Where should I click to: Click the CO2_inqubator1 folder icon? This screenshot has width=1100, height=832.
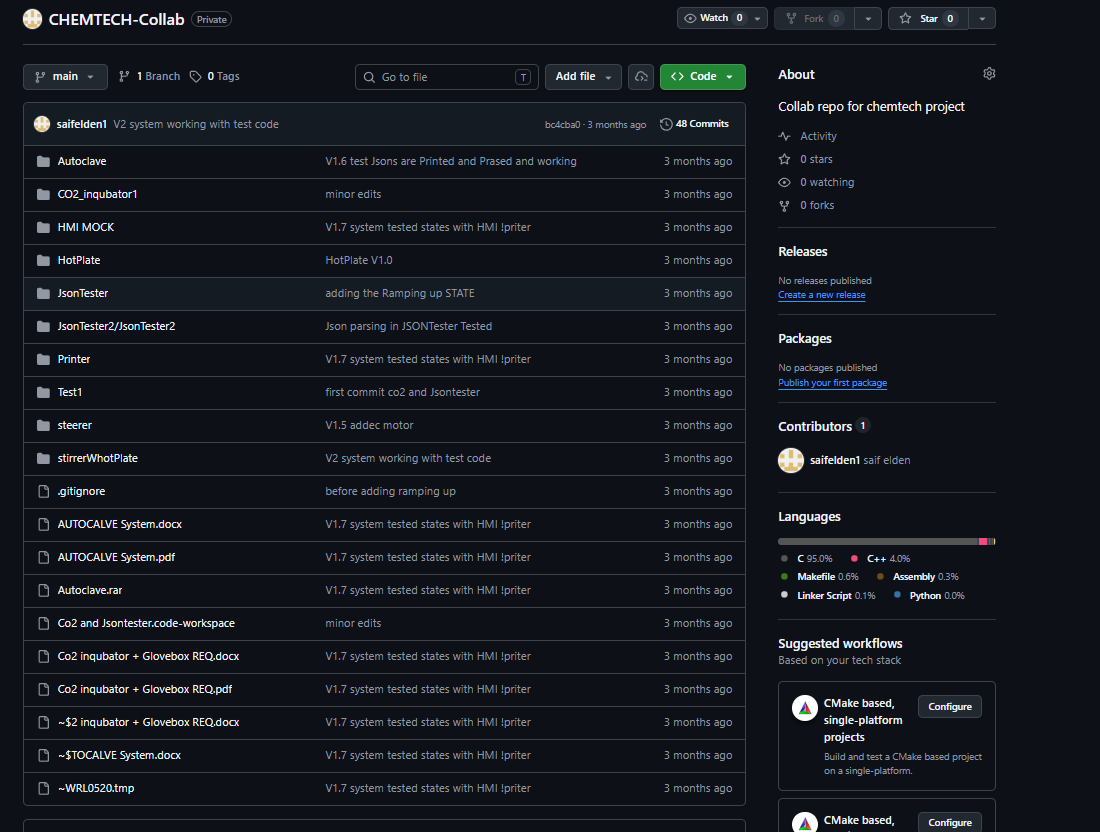43,194
